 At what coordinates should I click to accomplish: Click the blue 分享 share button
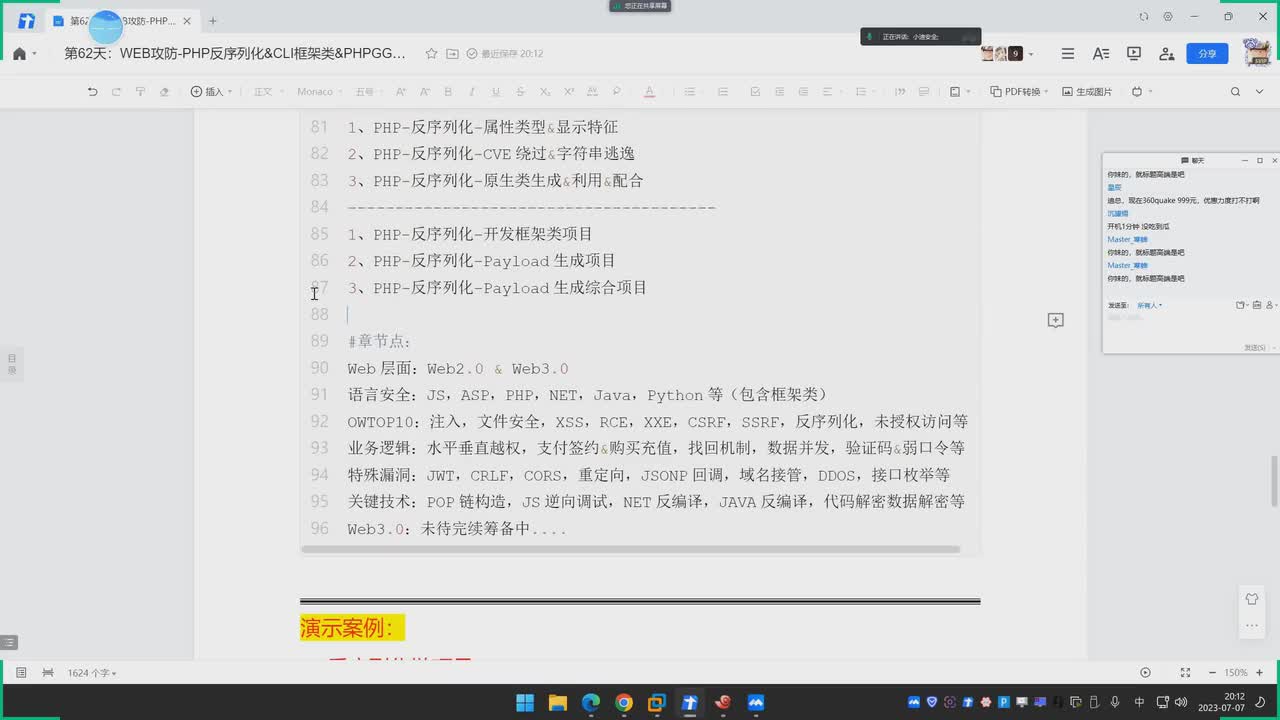1207,54
